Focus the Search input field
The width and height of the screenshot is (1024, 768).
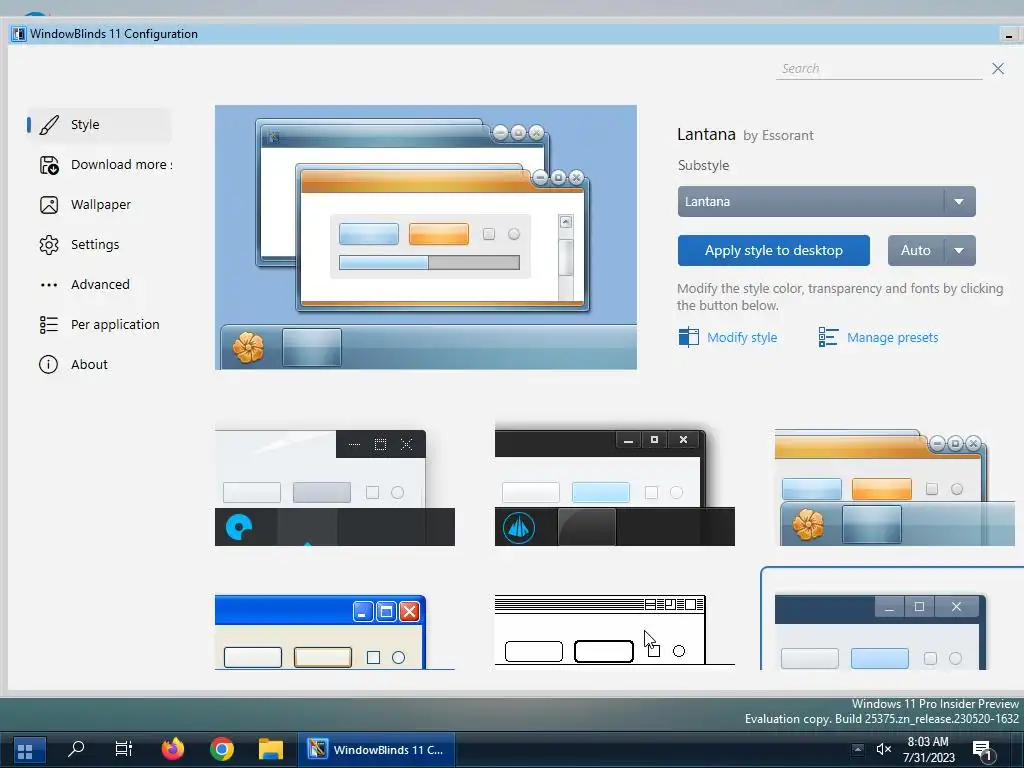(879, 69)
